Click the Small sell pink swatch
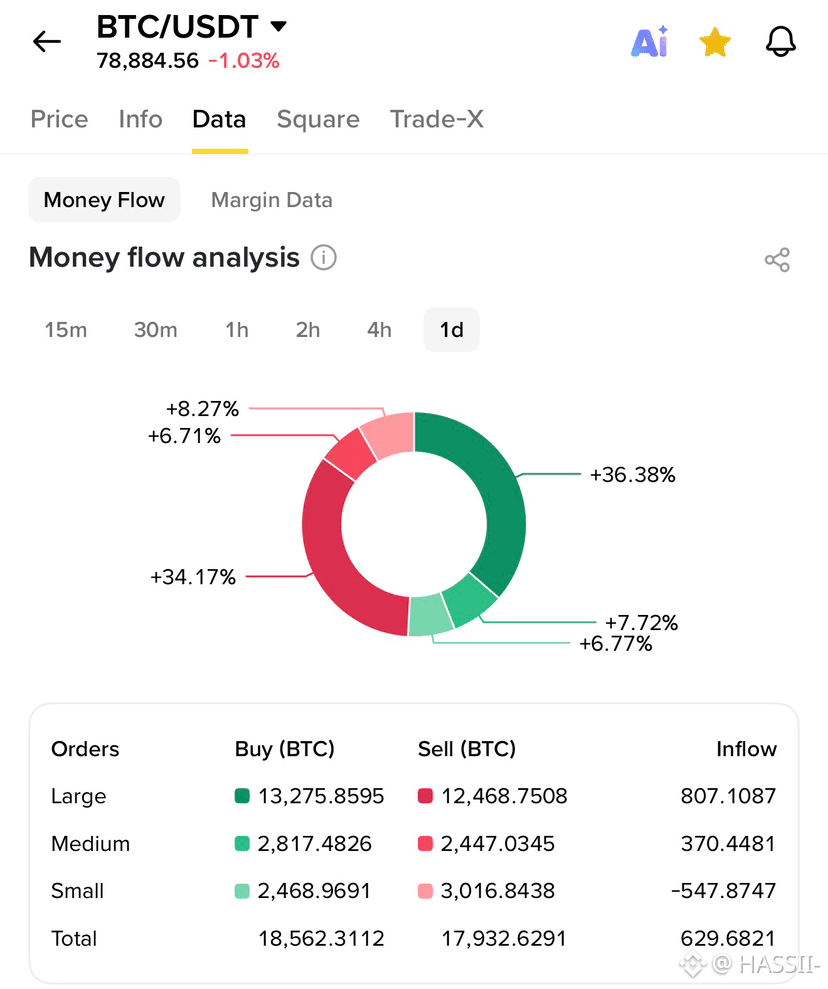828x989 pixels. coord(426,891)
